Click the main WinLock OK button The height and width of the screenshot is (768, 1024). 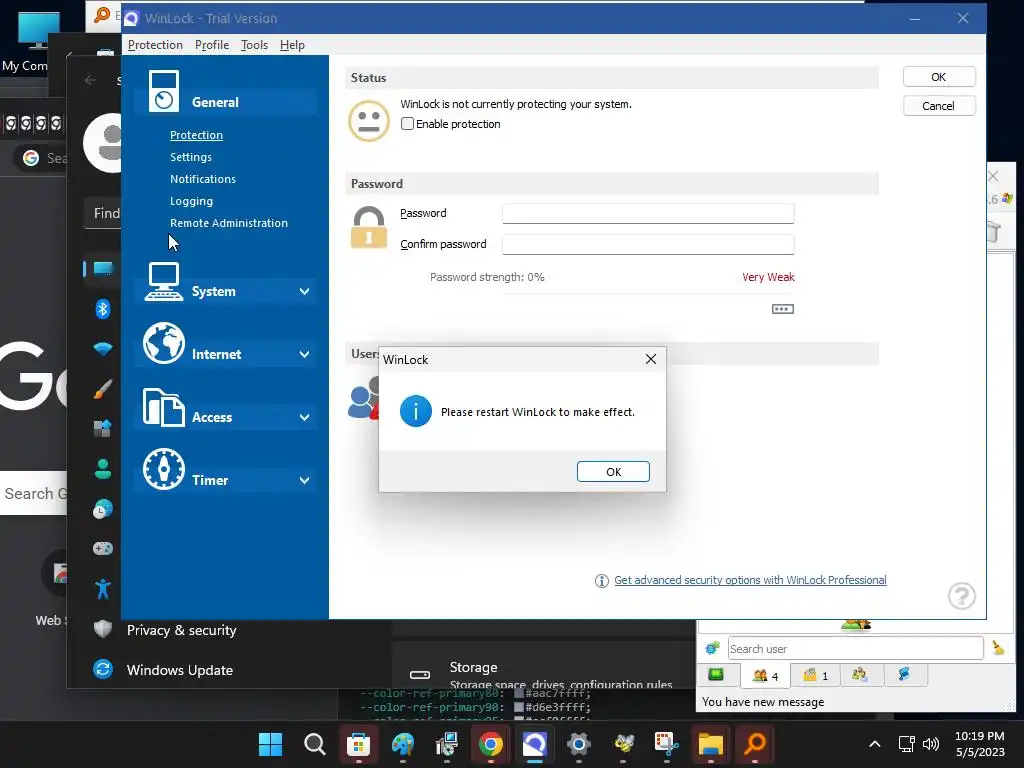[938, 77]
